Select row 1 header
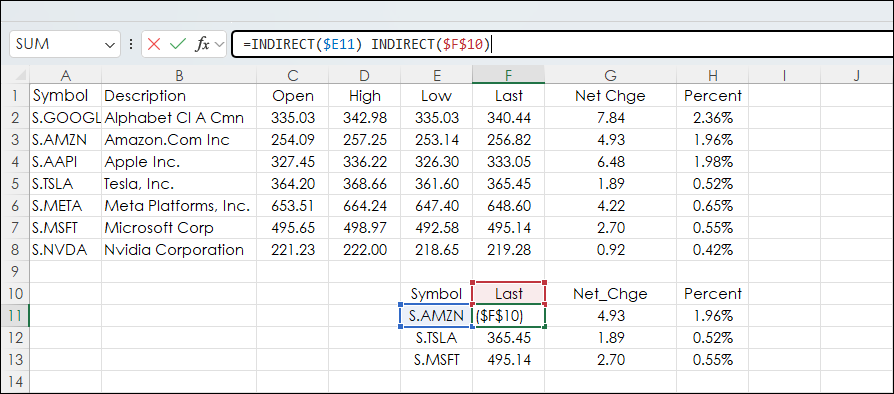Viewport: 894px width, 394px height. pos(15,95)
